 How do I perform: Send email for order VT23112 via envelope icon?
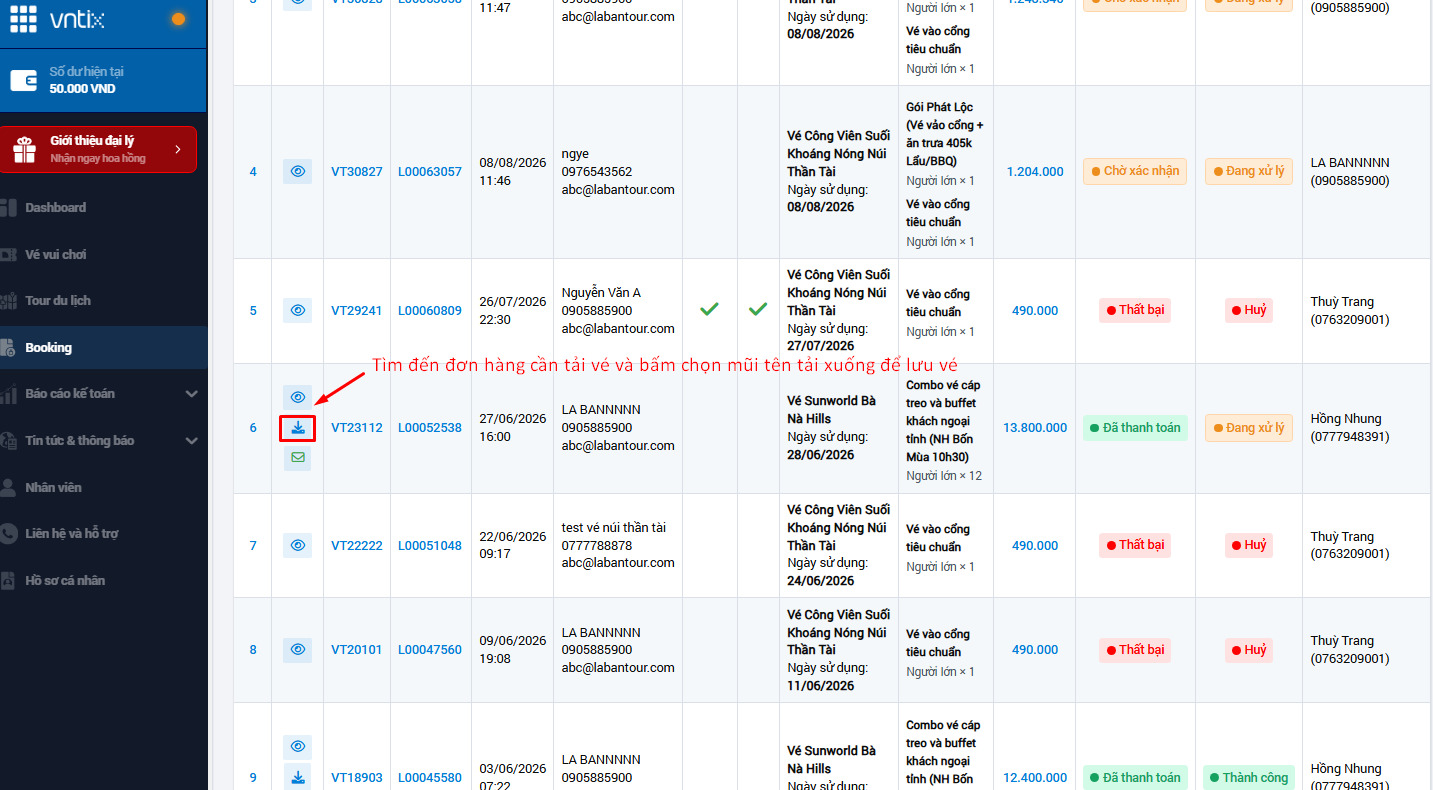coord(297,458)
